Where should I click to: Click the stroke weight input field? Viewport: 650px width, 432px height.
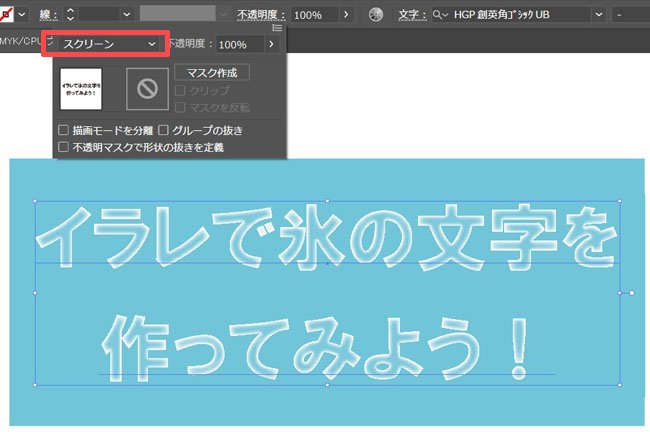pyautogui.click(x=99, y=15)
